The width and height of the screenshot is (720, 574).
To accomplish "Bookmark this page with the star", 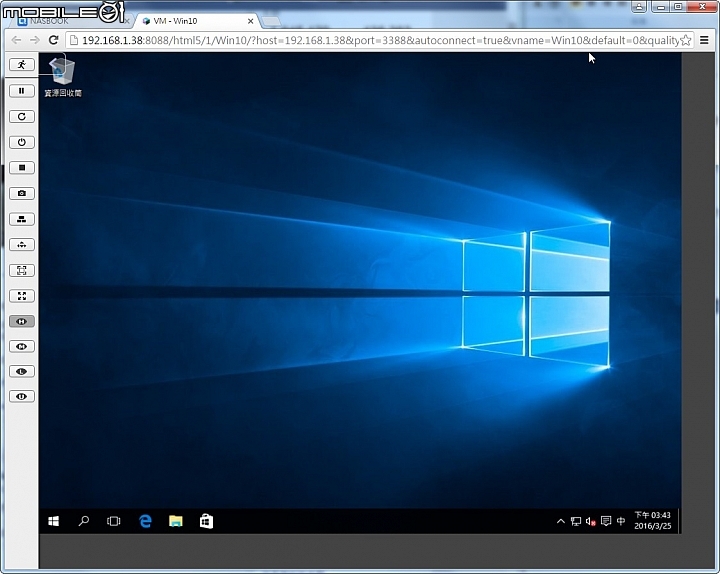I will (x=686, y=40).
